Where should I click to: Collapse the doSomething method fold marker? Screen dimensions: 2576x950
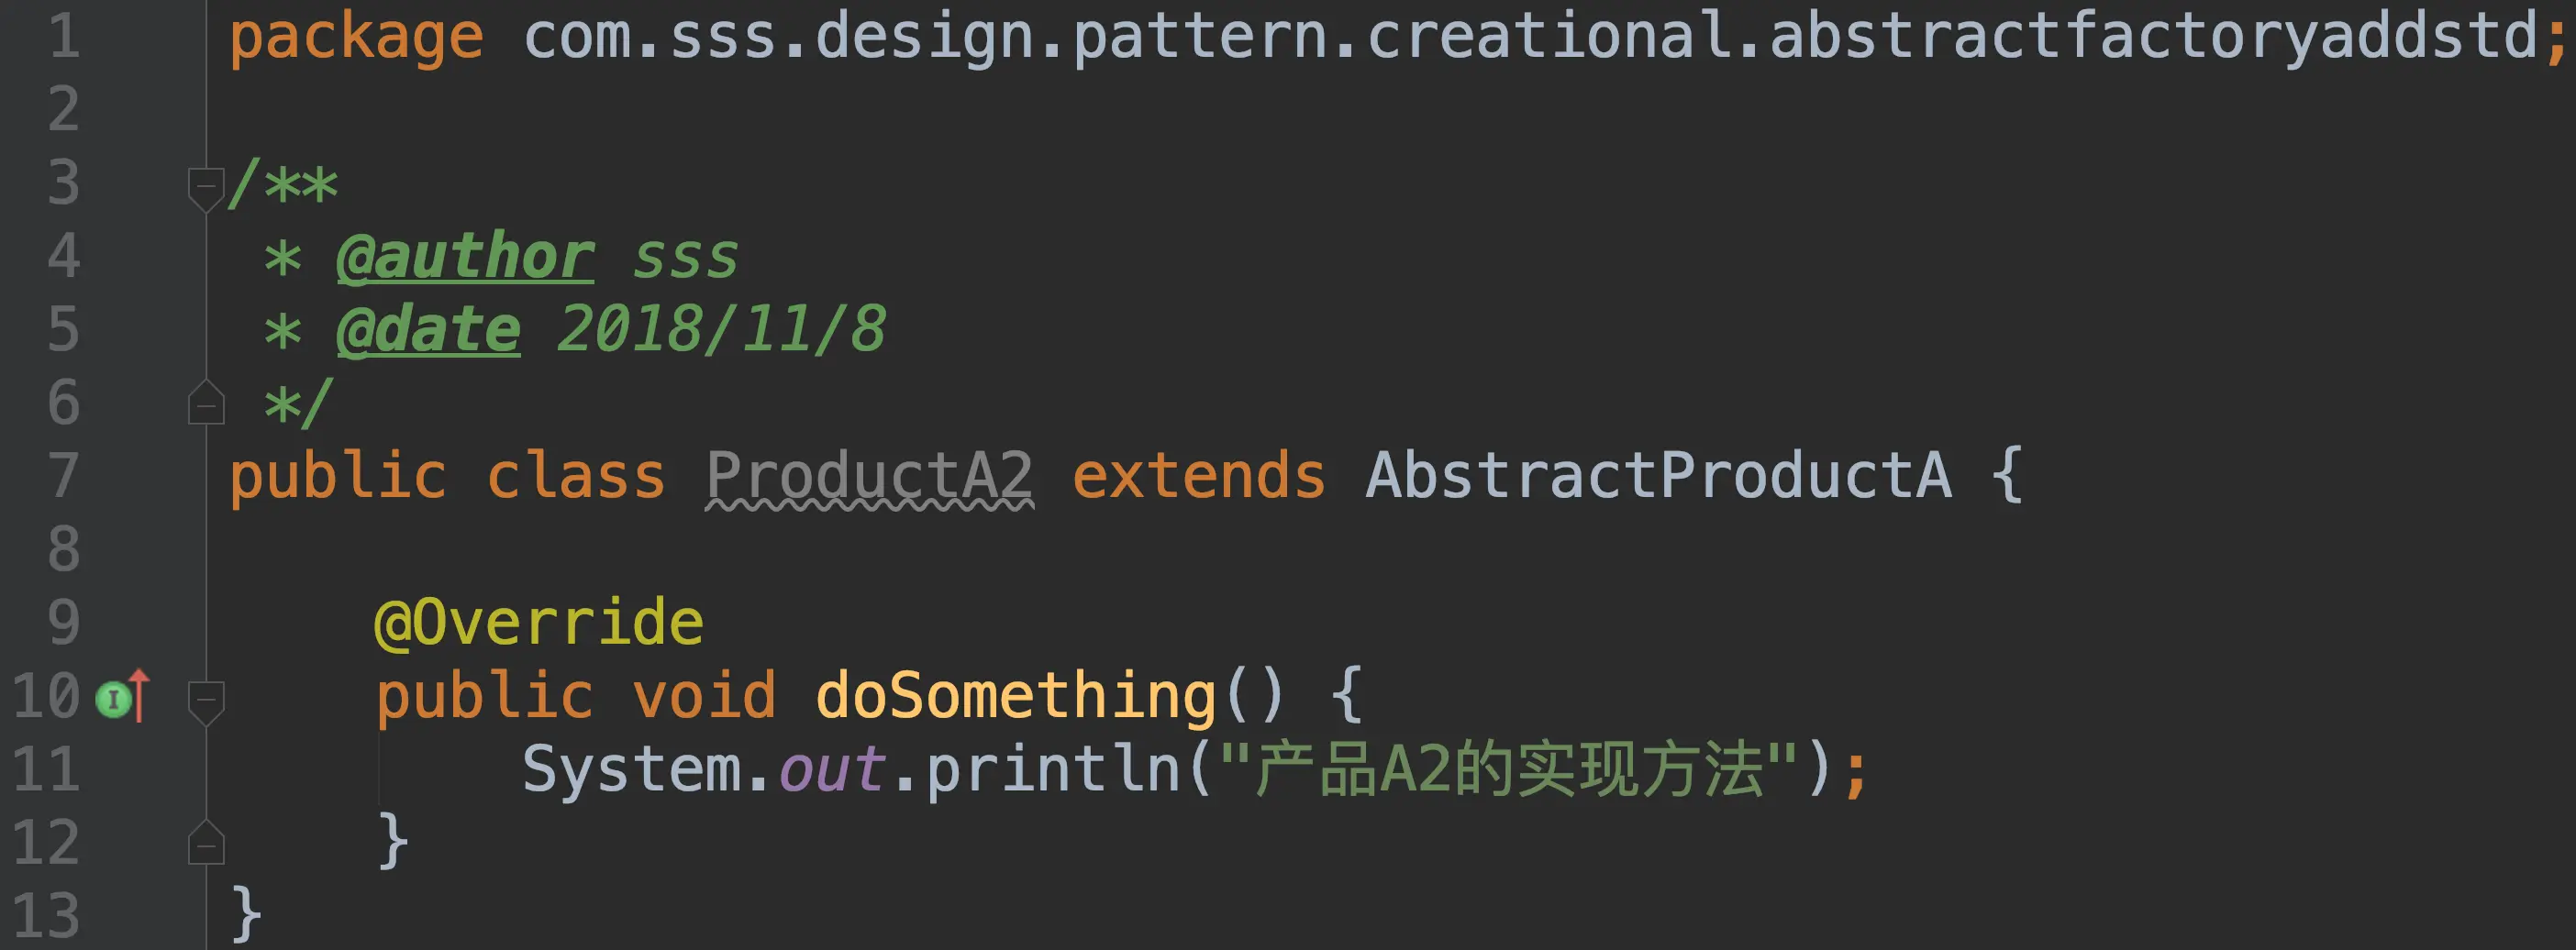pos(206,702)
